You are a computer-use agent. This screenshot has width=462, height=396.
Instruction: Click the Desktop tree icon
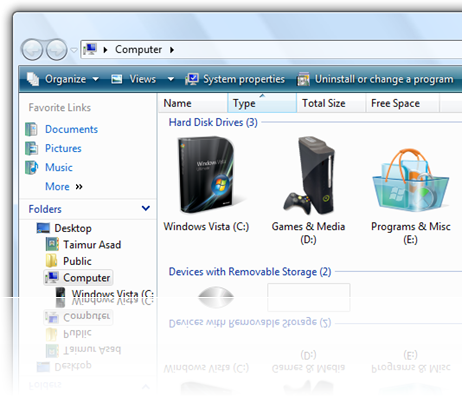pyautogui.click(x=43, y=228)
